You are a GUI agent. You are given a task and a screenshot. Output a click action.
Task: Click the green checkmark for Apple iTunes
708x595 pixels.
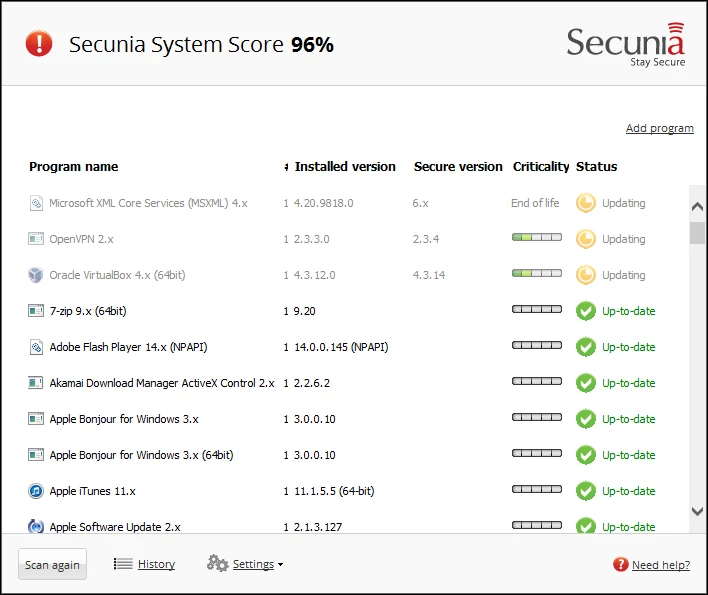click(586, 491)
